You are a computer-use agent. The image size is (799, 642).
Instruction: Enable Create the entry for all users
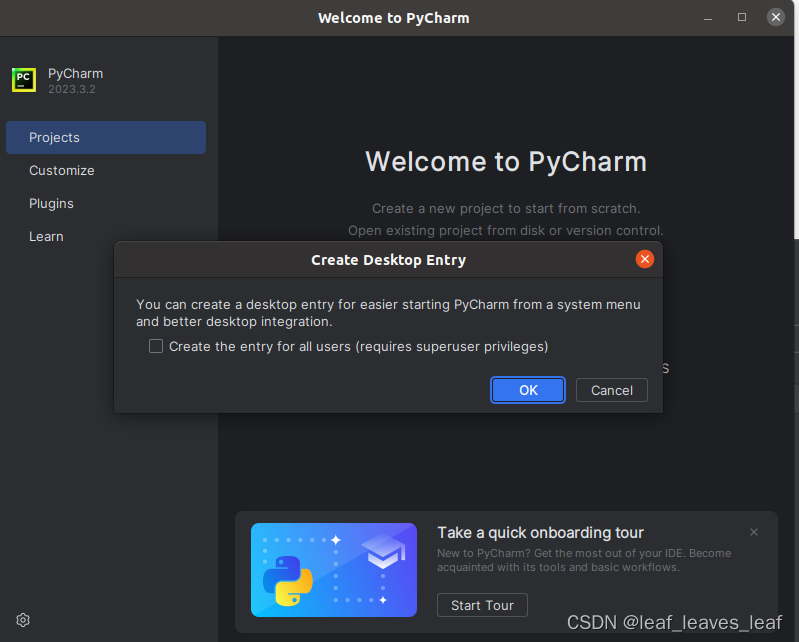click(x=156, y=346)
